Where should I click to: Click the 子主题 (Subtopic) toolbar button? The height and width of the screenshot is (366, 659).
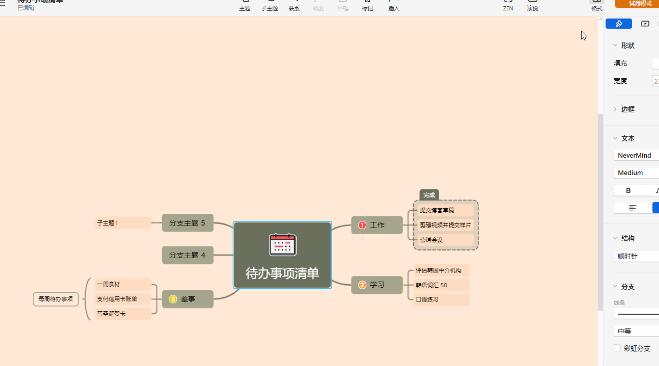tap(269, 5)
